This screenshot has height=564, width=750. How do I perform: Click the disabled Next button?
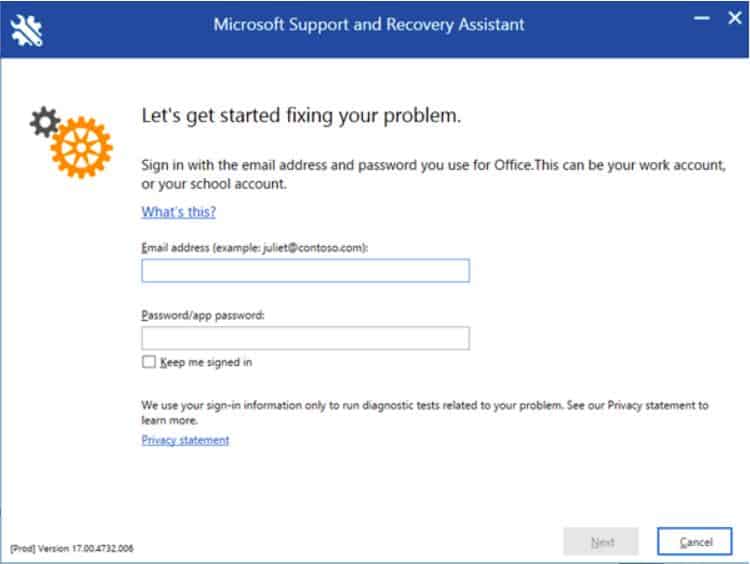(x=601, y=542)
